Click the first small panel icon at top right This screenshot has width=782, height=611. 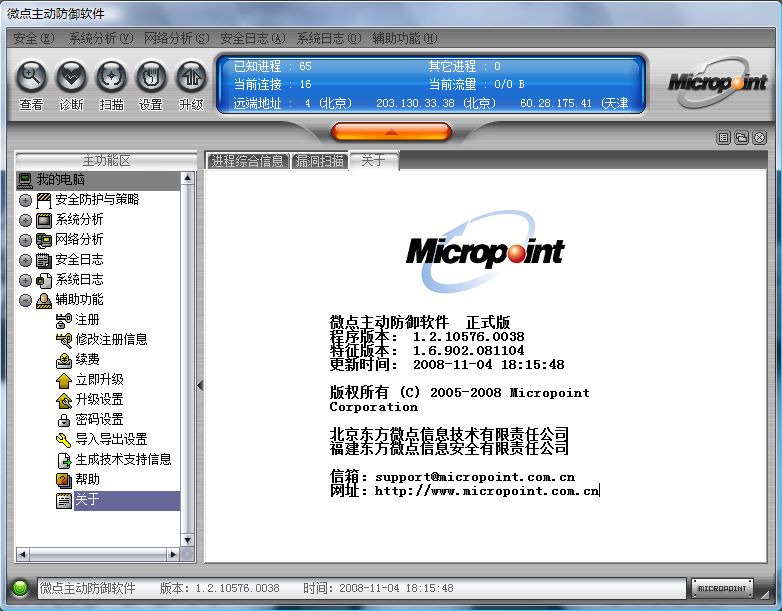pos(723,138)
